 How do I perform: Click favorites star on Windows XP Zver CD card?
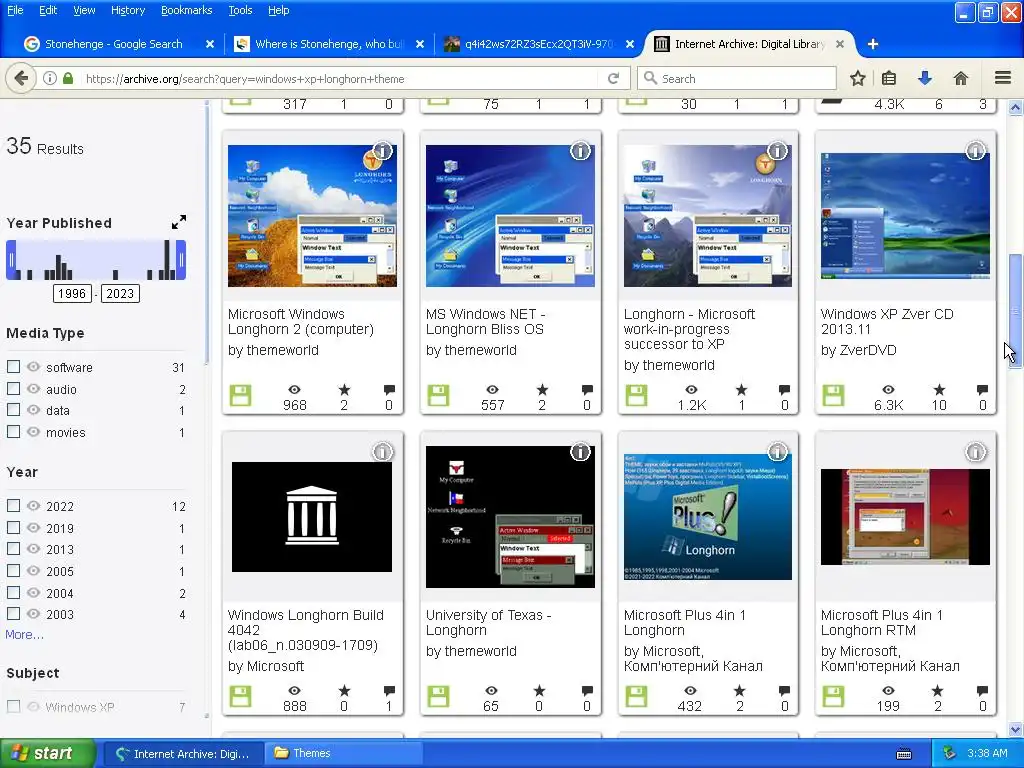pos(938,390)
